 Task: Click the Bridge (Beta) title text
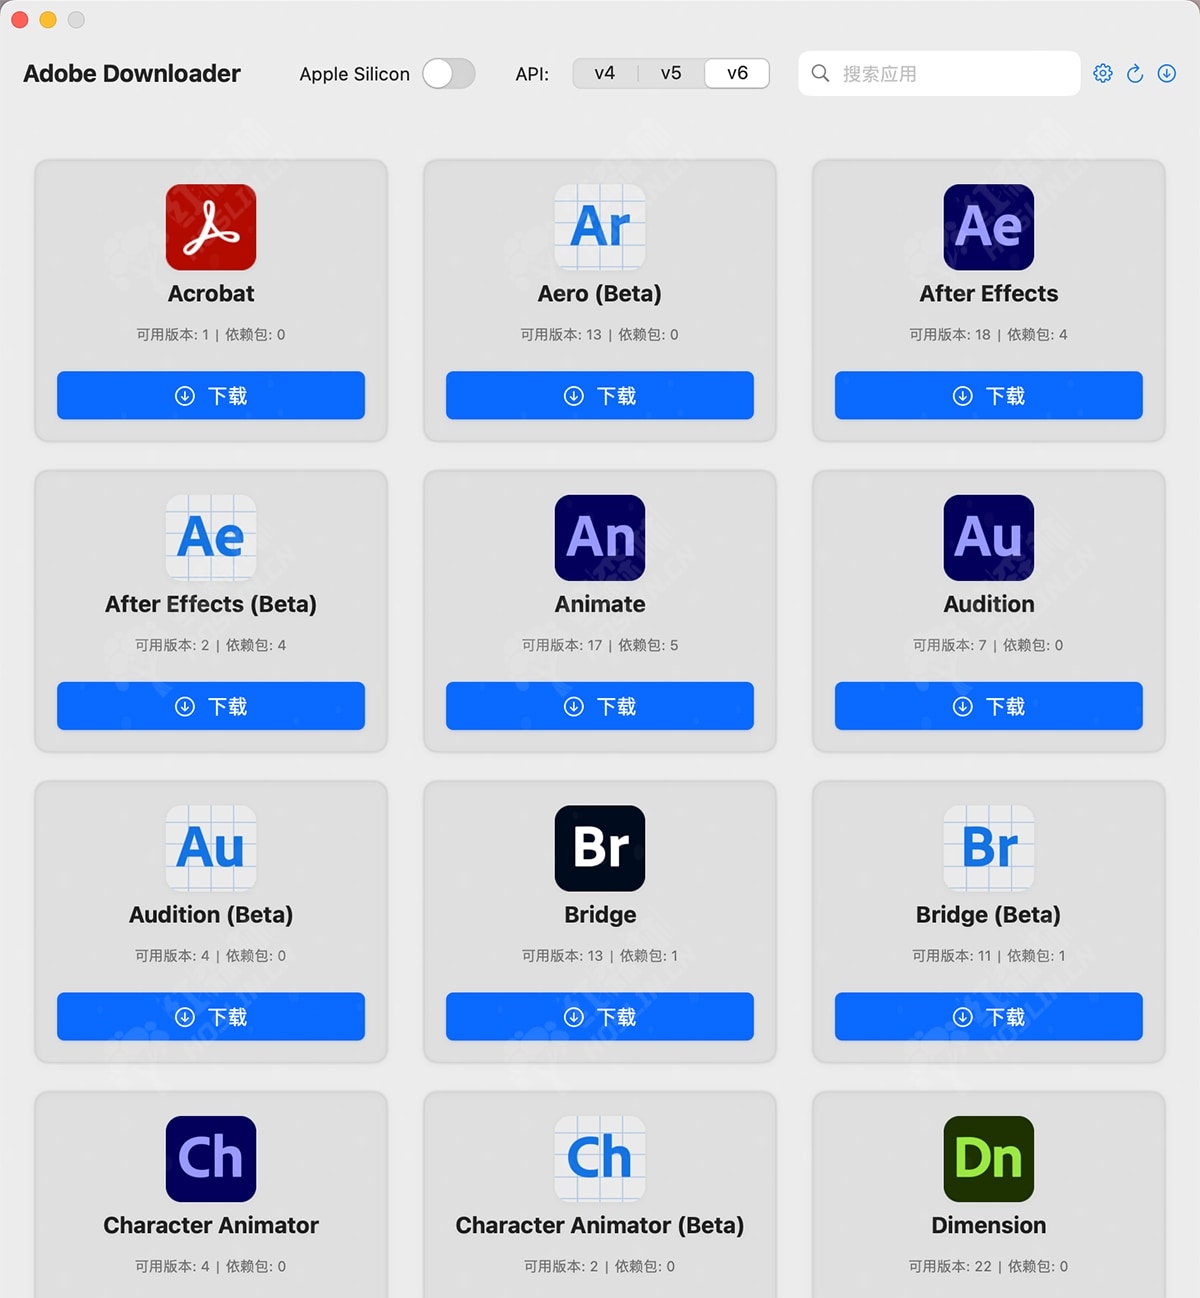[989, 915]
